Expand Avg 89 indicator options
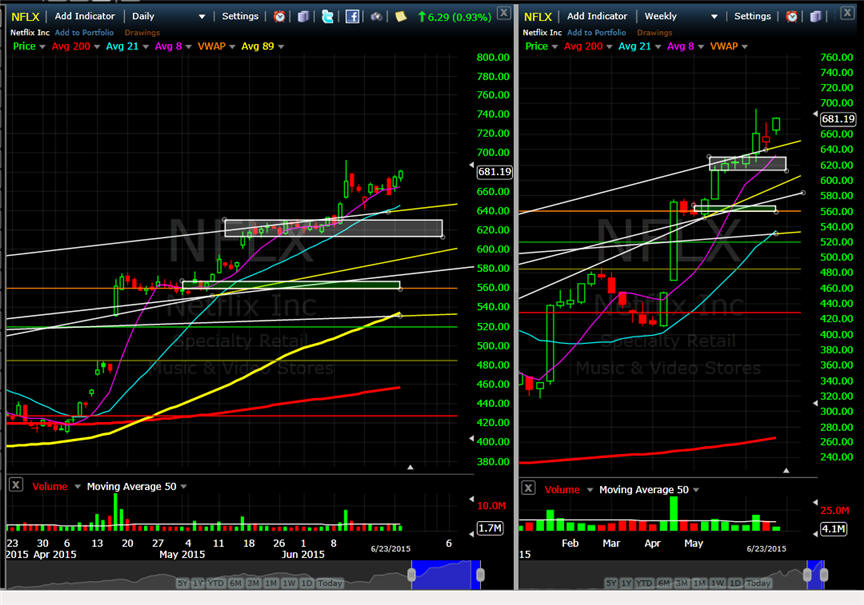Image resolution: width=864 pixels, height=605 pixels. 281,47
